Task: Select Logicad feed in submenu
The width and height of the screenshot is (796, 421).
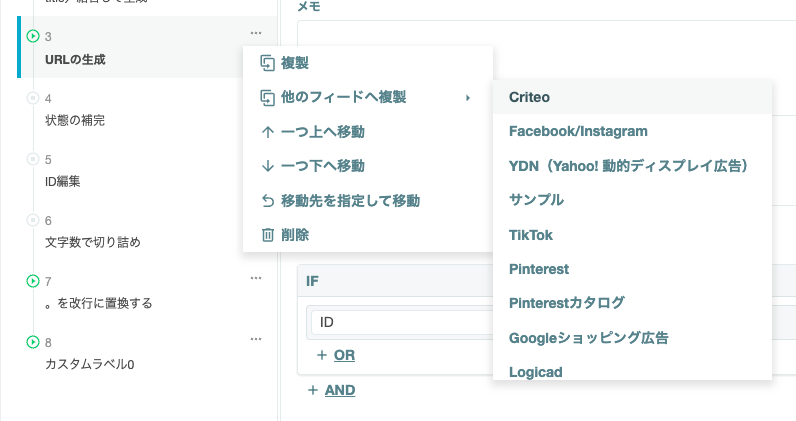Action: point(633,370)
